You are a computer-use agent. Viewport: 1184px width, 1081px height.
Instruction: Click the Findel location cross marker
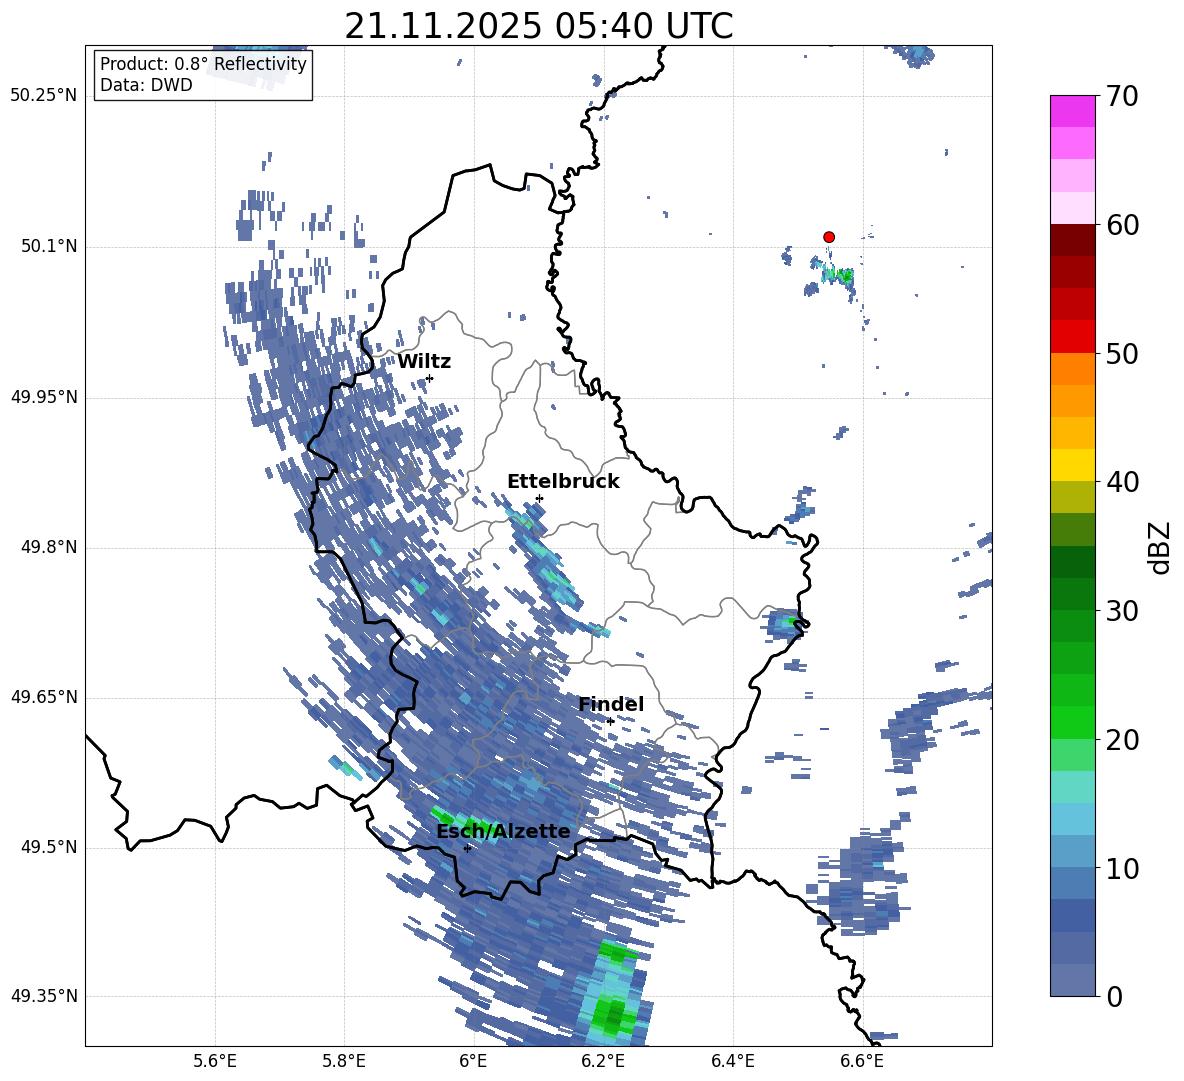pos(610,721)
